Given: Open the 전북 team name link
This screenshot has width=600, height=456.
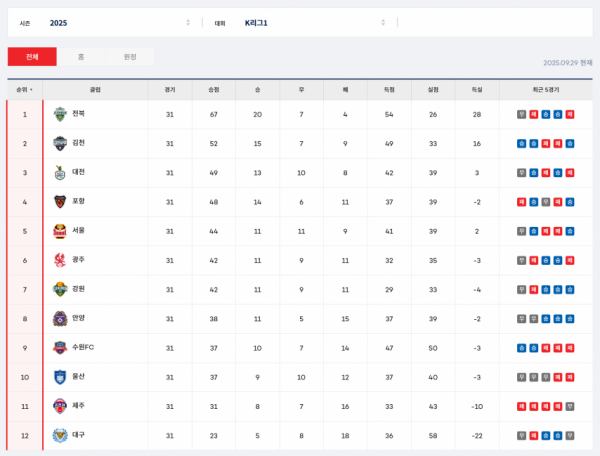Looking at the screenshot, I should click(x=78, y=114).
